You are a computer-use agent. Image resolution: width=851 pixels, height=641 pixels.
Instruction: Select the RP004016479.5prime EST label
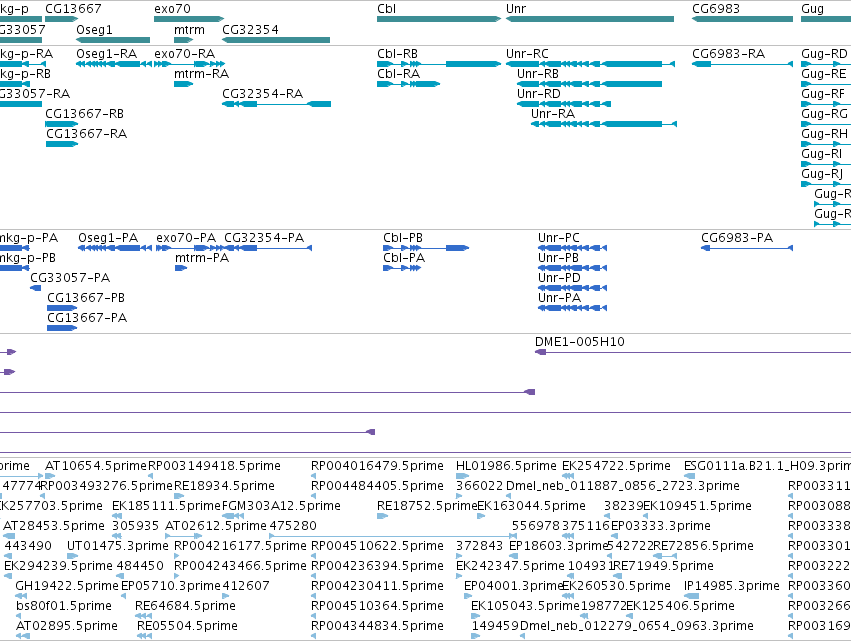pos(377,466)
